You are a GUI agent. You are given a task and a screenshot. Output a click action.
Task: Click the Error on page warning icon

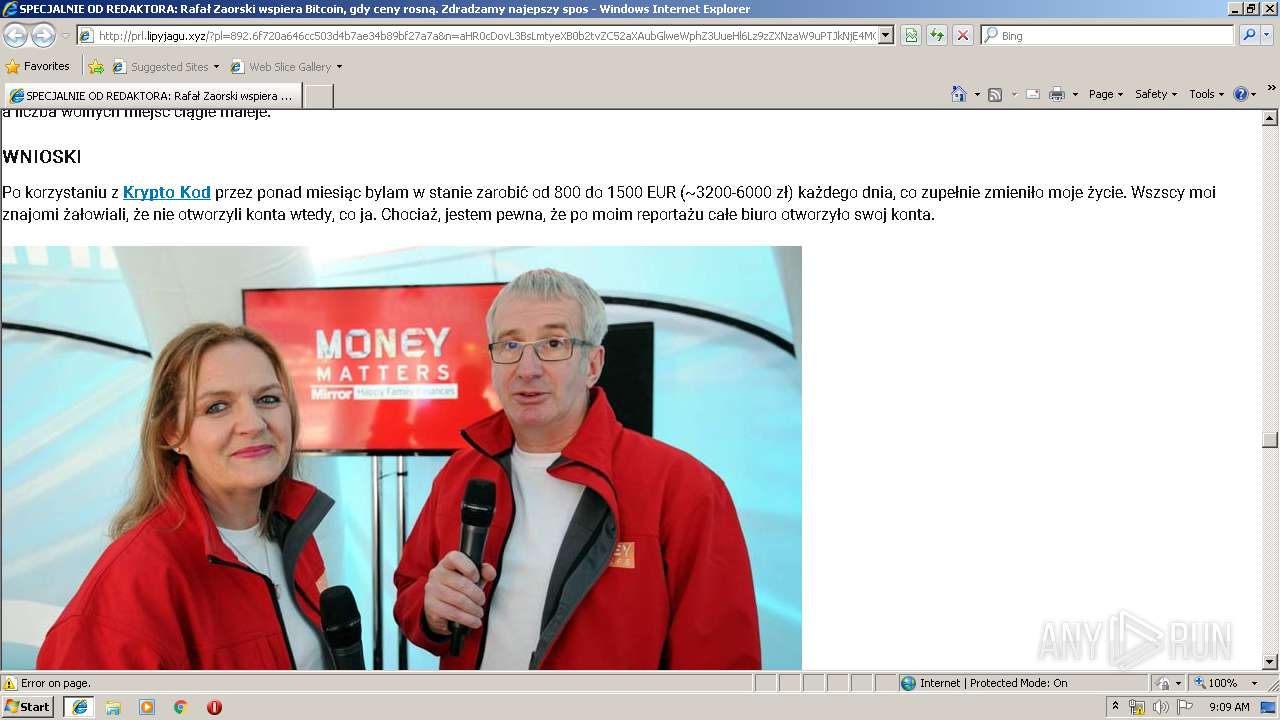(10, 683)
